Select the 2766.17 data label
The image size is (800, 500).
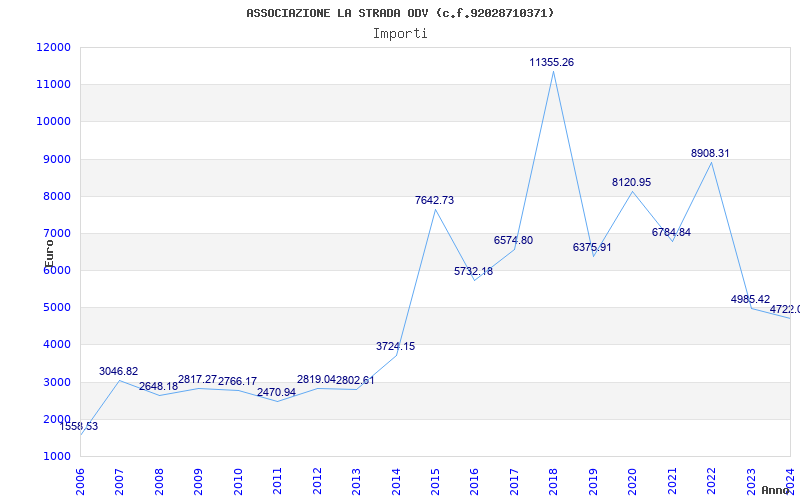point(237,381)
